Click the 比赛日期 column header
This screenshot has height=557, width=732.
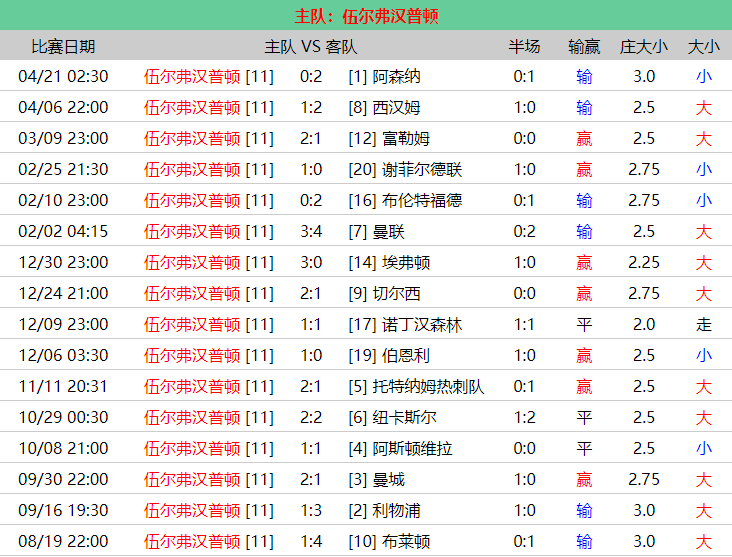point(63,46)
